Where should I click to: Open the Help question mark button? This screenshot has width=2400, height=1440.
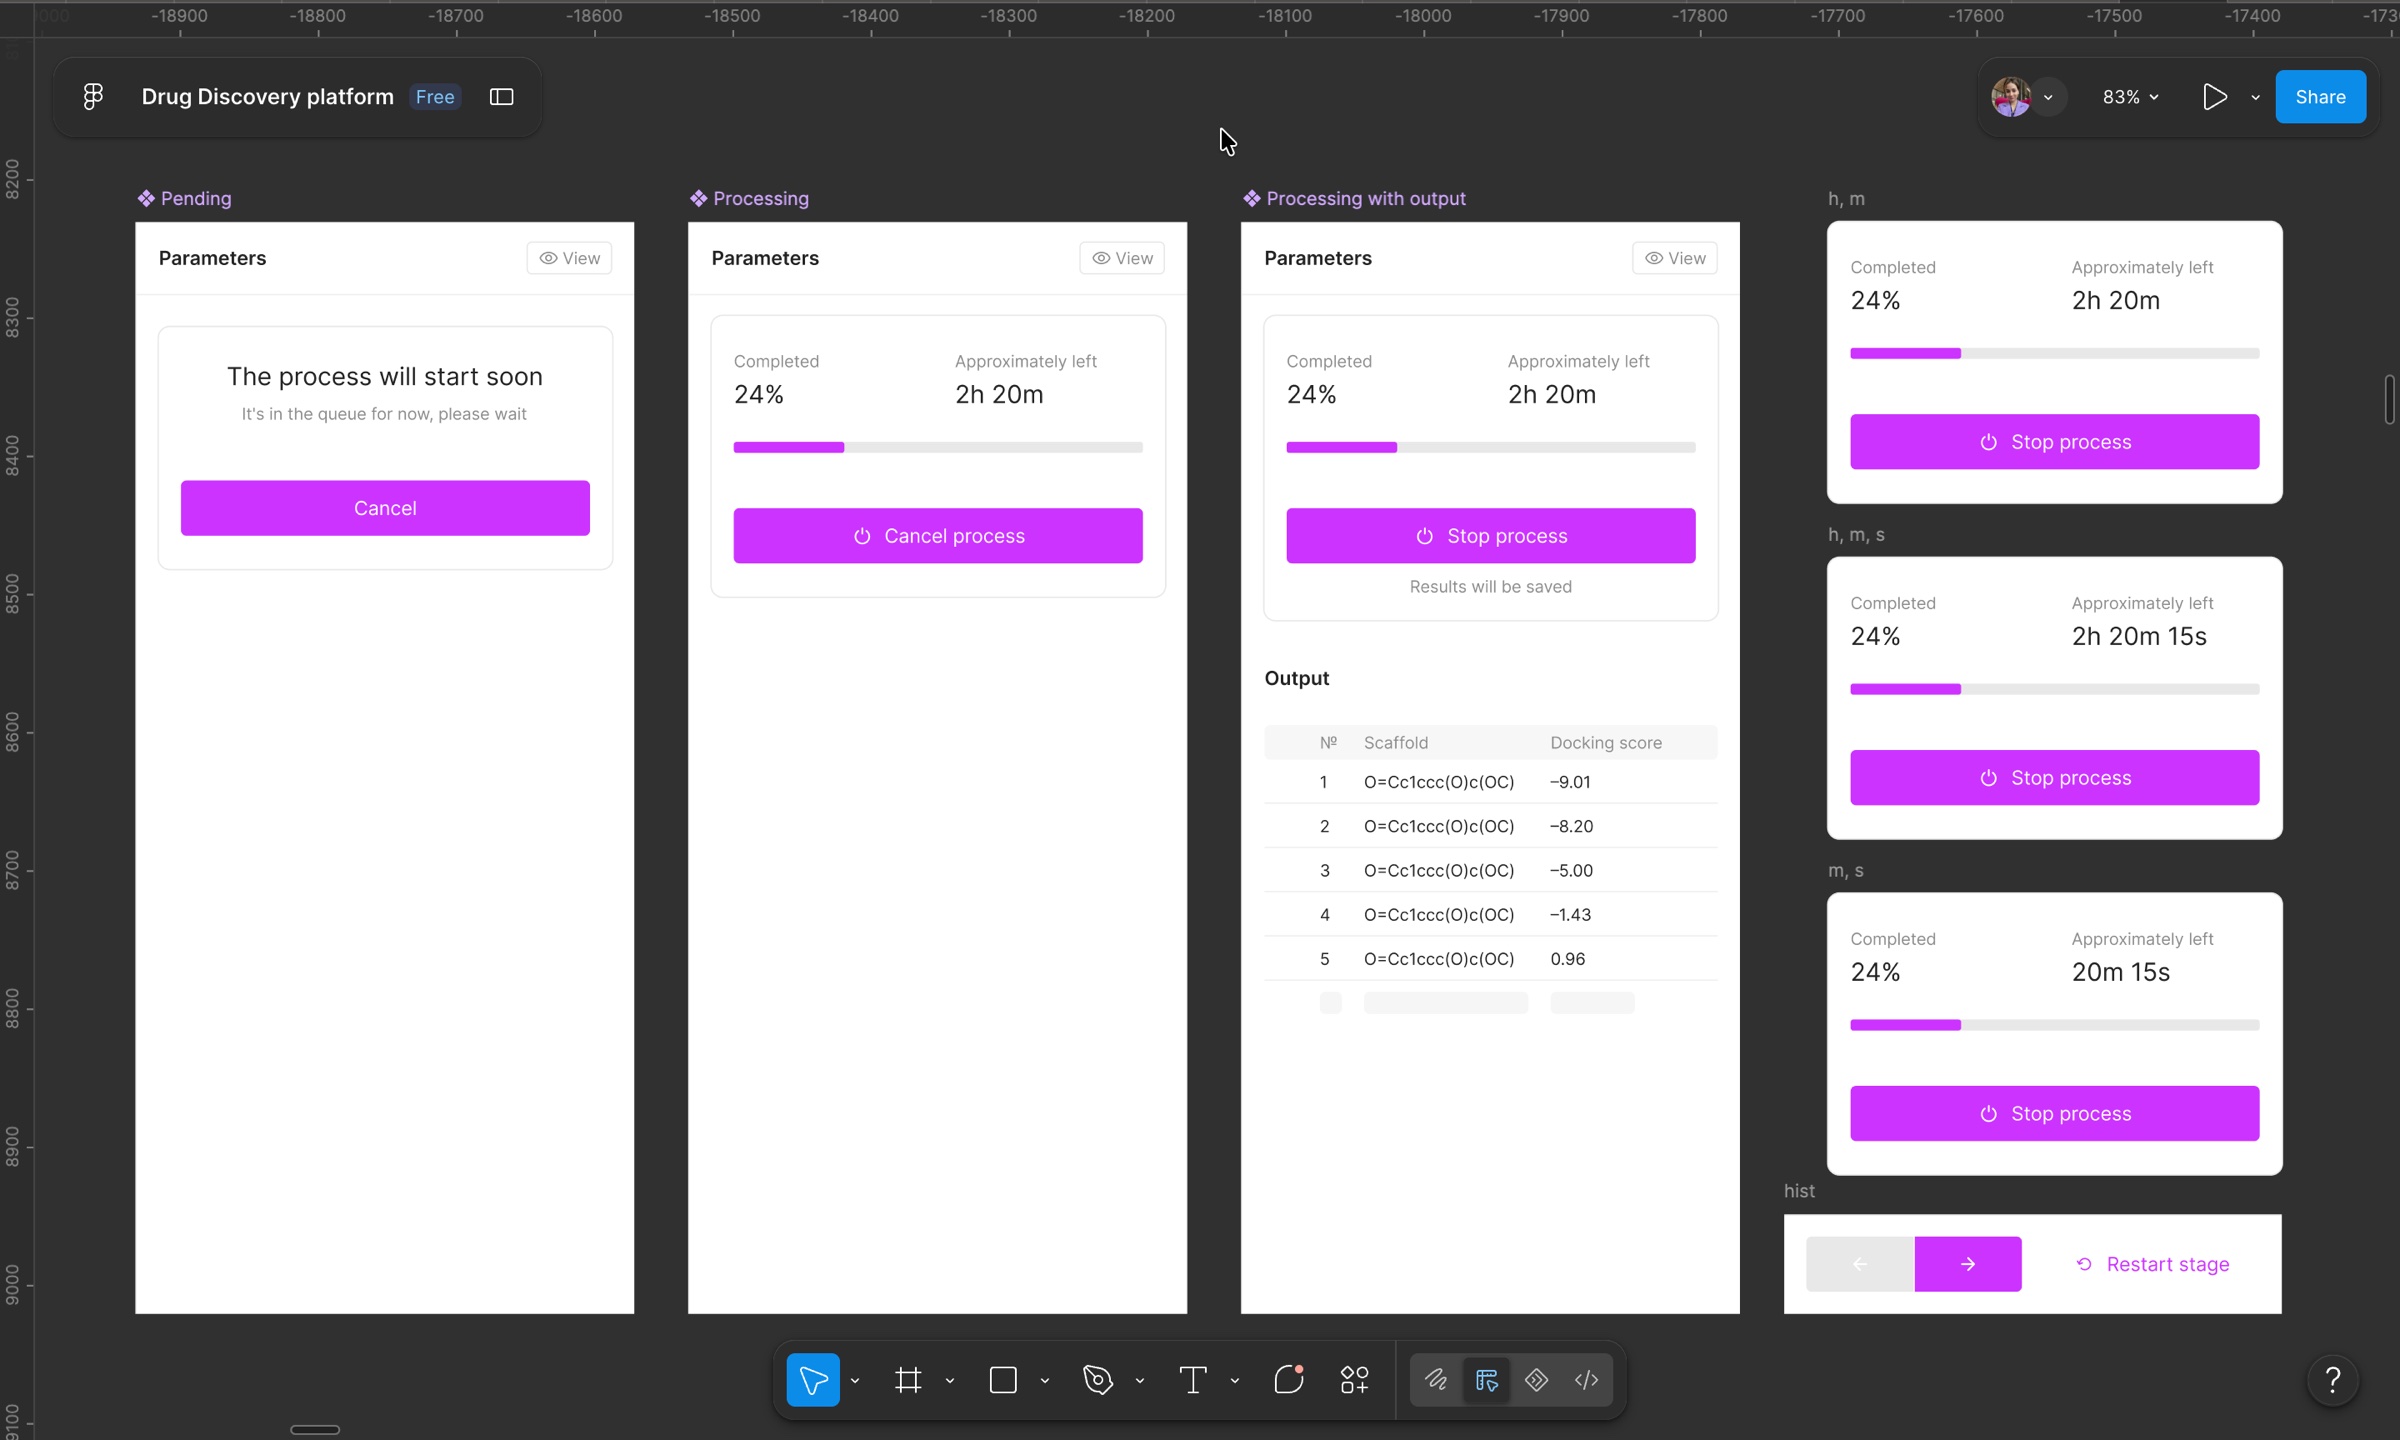(2333, 1380)
